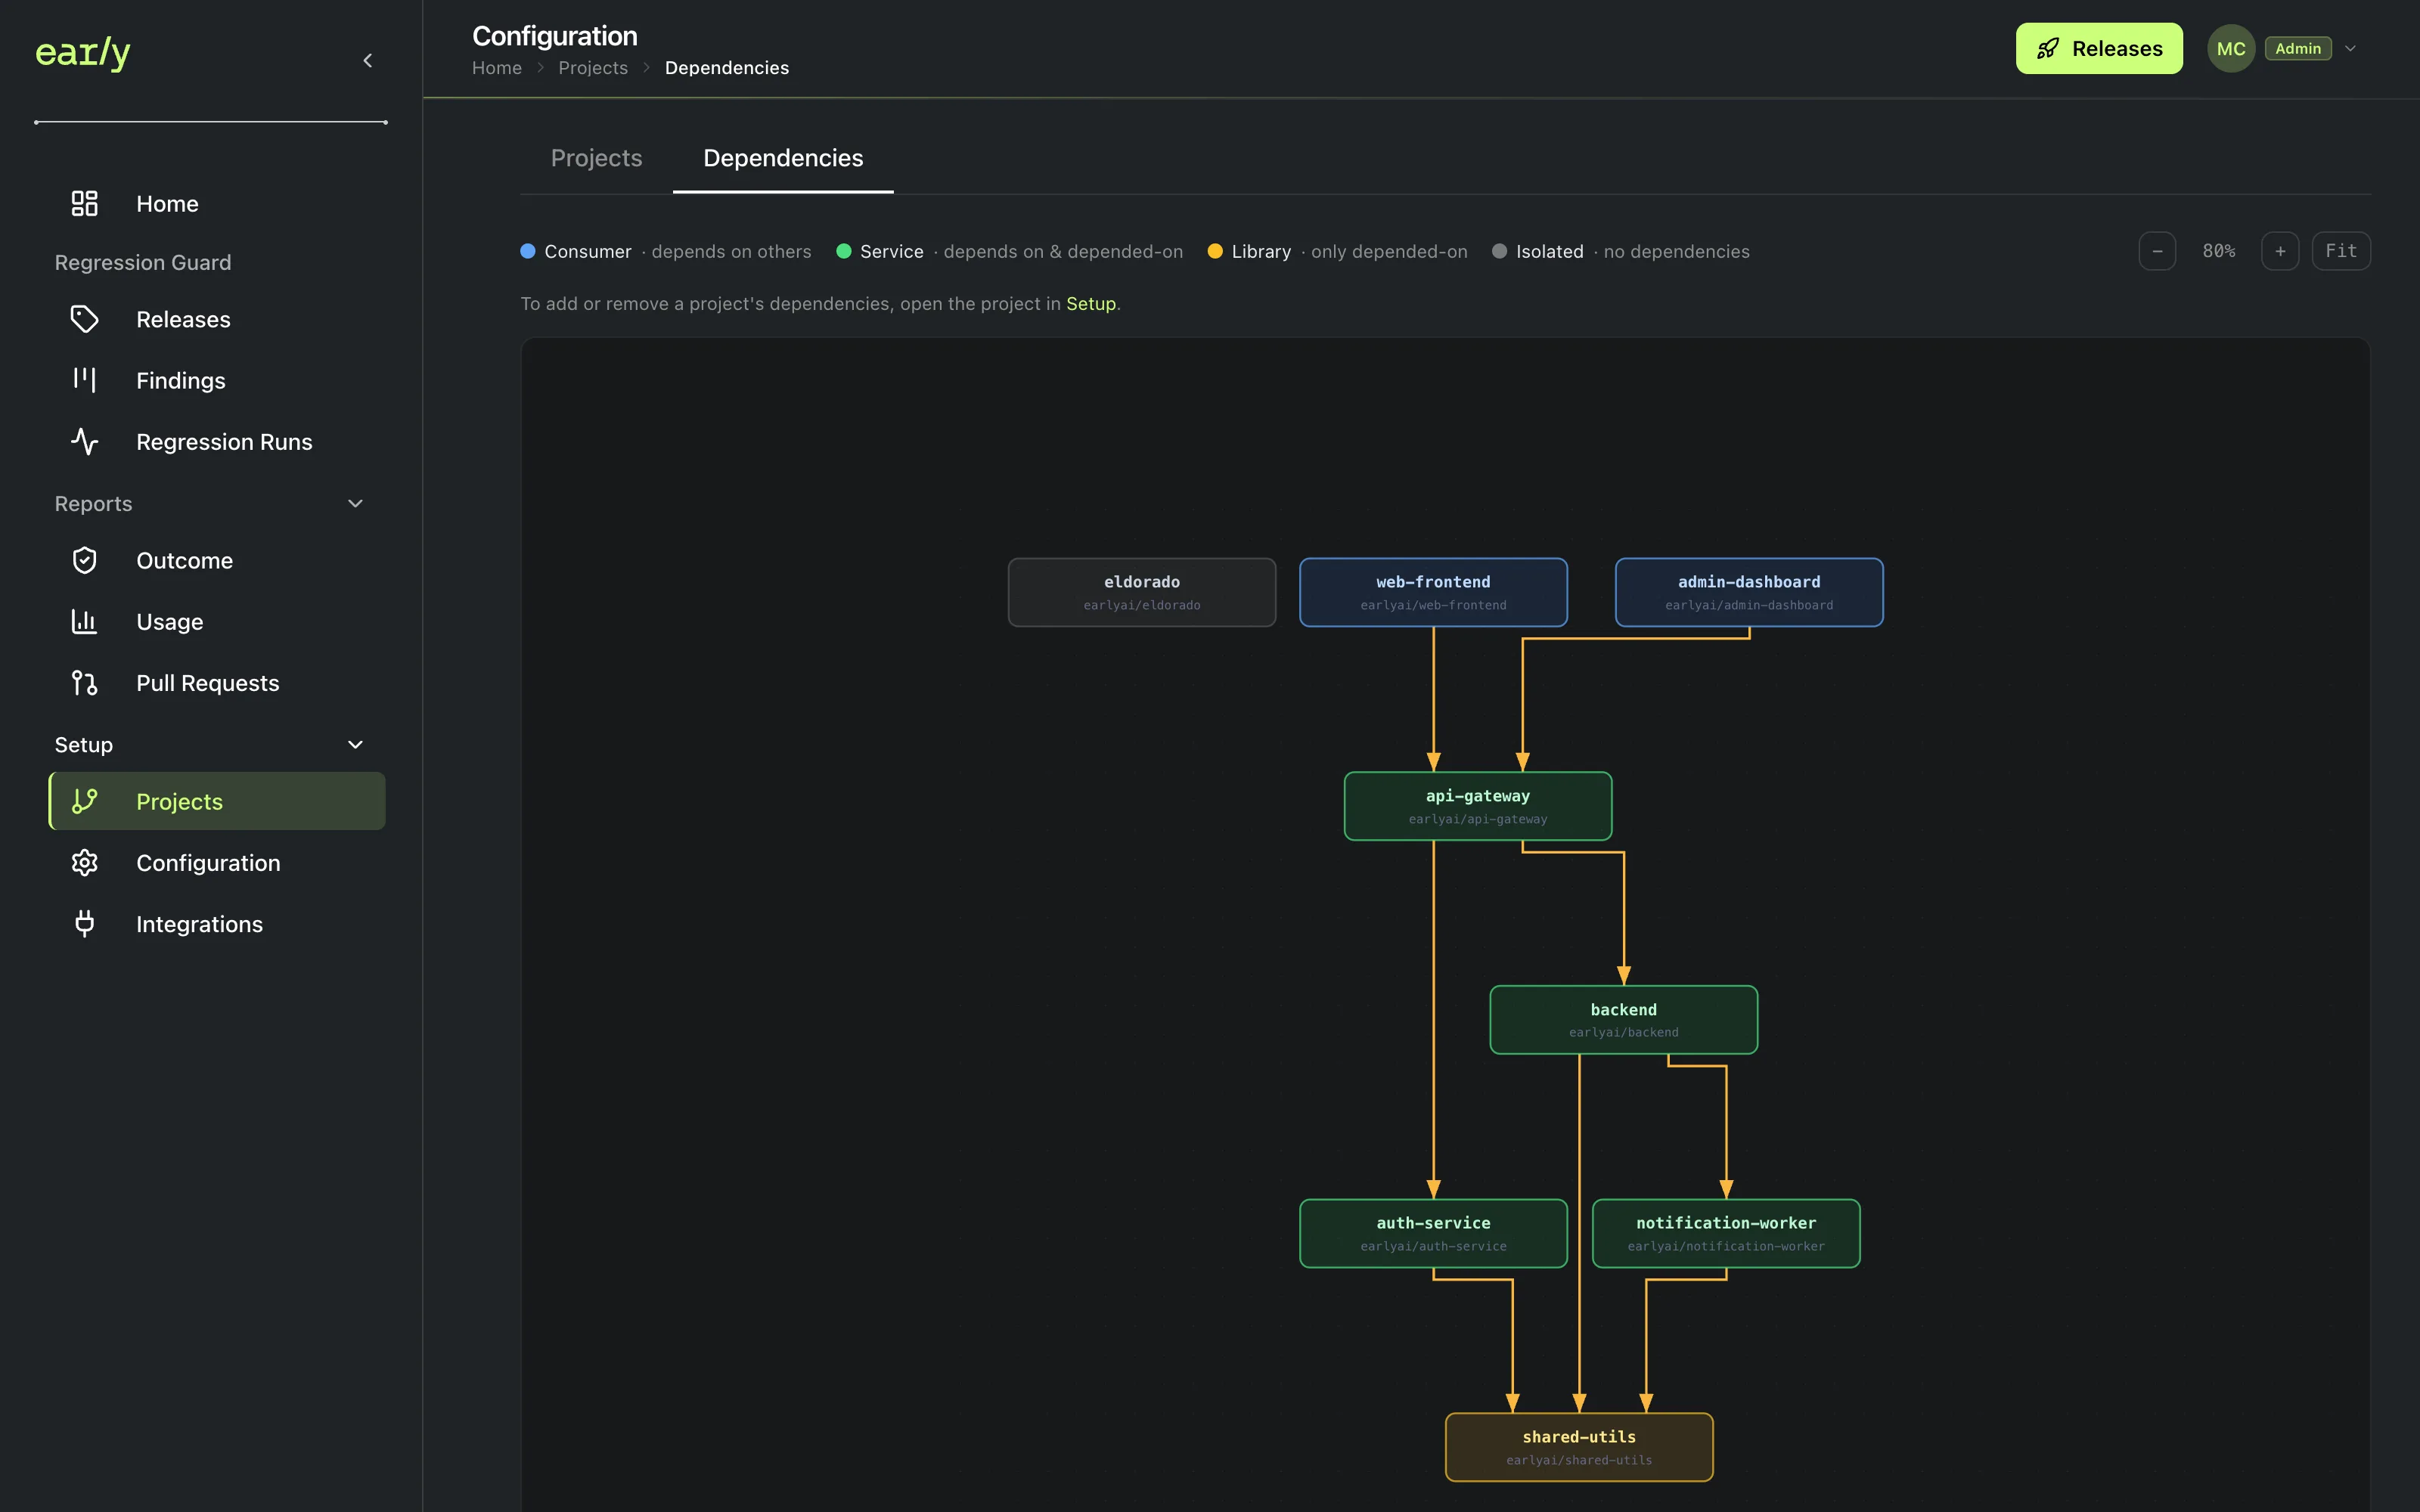The width and height of the screenshot is (2420, 1512).
Task: Select the admin-dashboard node
Action: (x=1749, y=592)
